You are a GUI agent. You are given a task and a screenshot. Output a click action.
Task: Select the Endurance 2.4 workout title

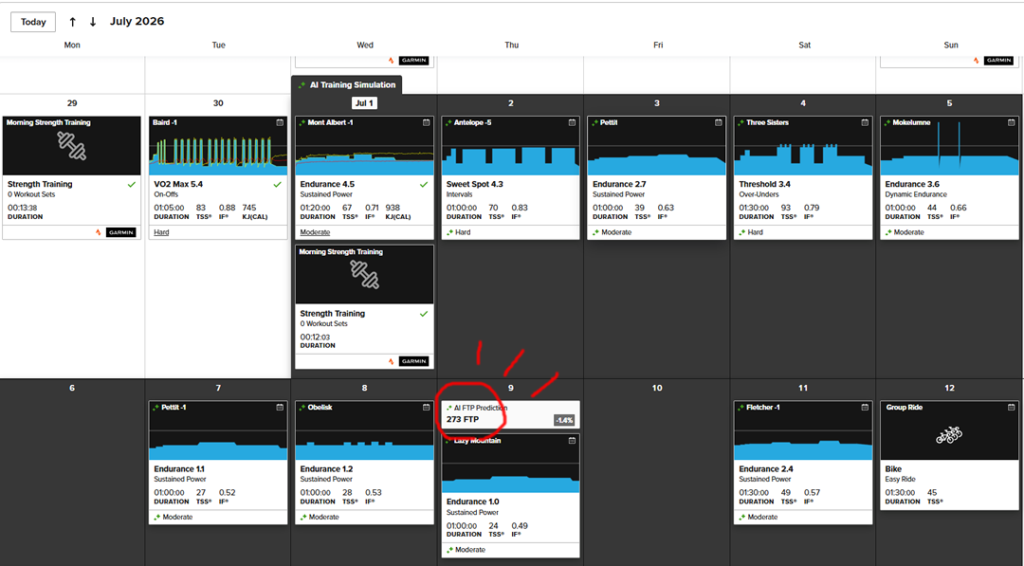(x=765, y=469)
